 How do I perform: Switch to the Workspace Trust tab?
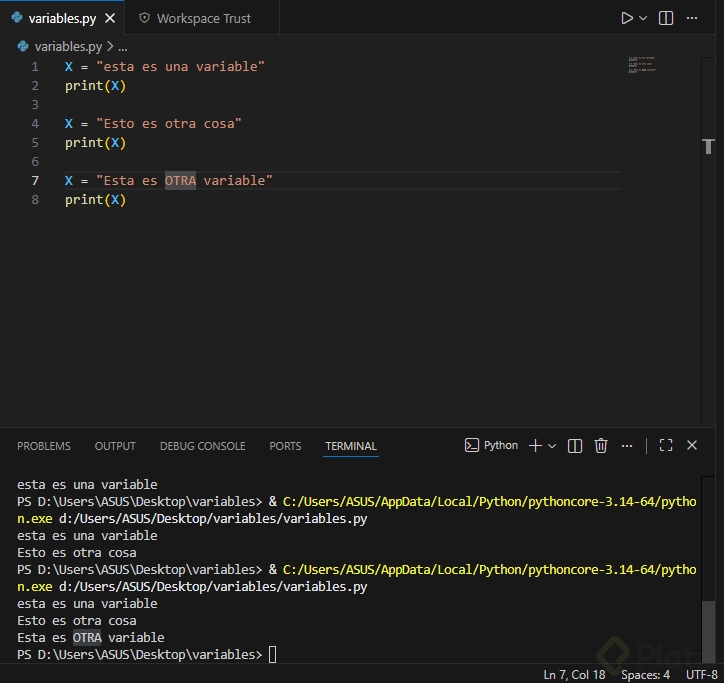[203, 18]
